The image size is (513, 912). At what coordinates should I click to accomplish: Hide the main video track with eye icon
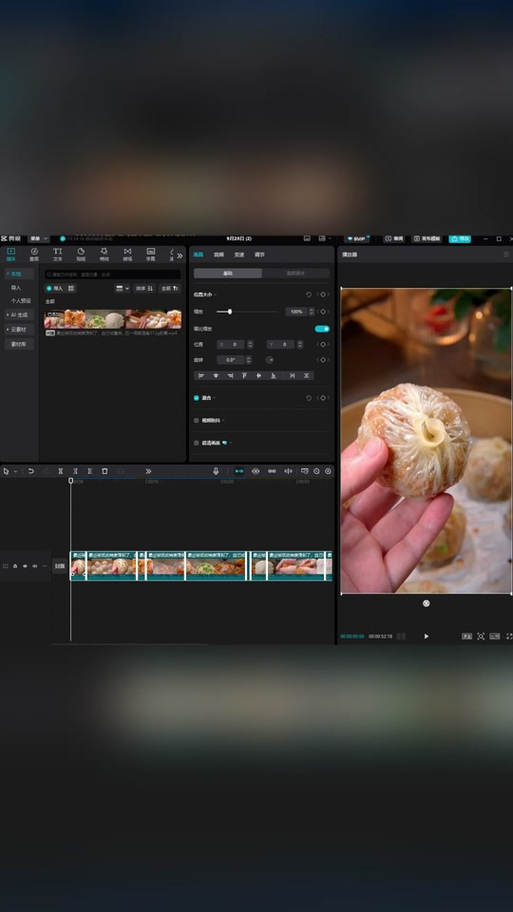(25, 566)
